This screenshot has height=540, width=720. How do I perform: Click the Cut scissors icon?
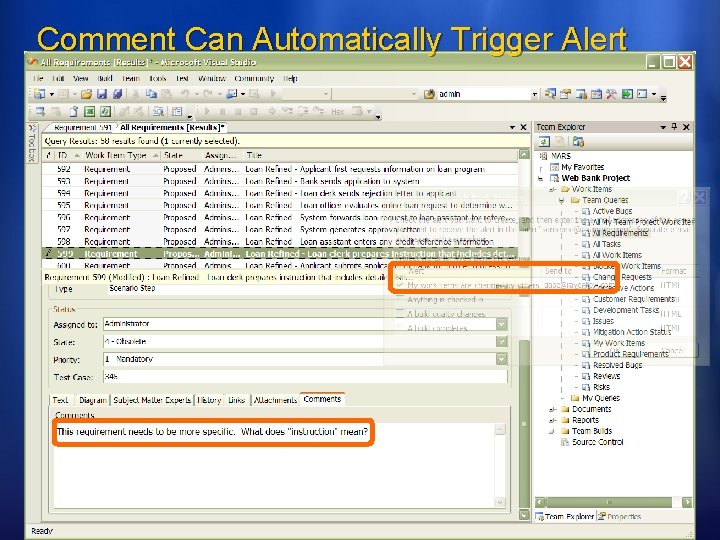(135, 94)
